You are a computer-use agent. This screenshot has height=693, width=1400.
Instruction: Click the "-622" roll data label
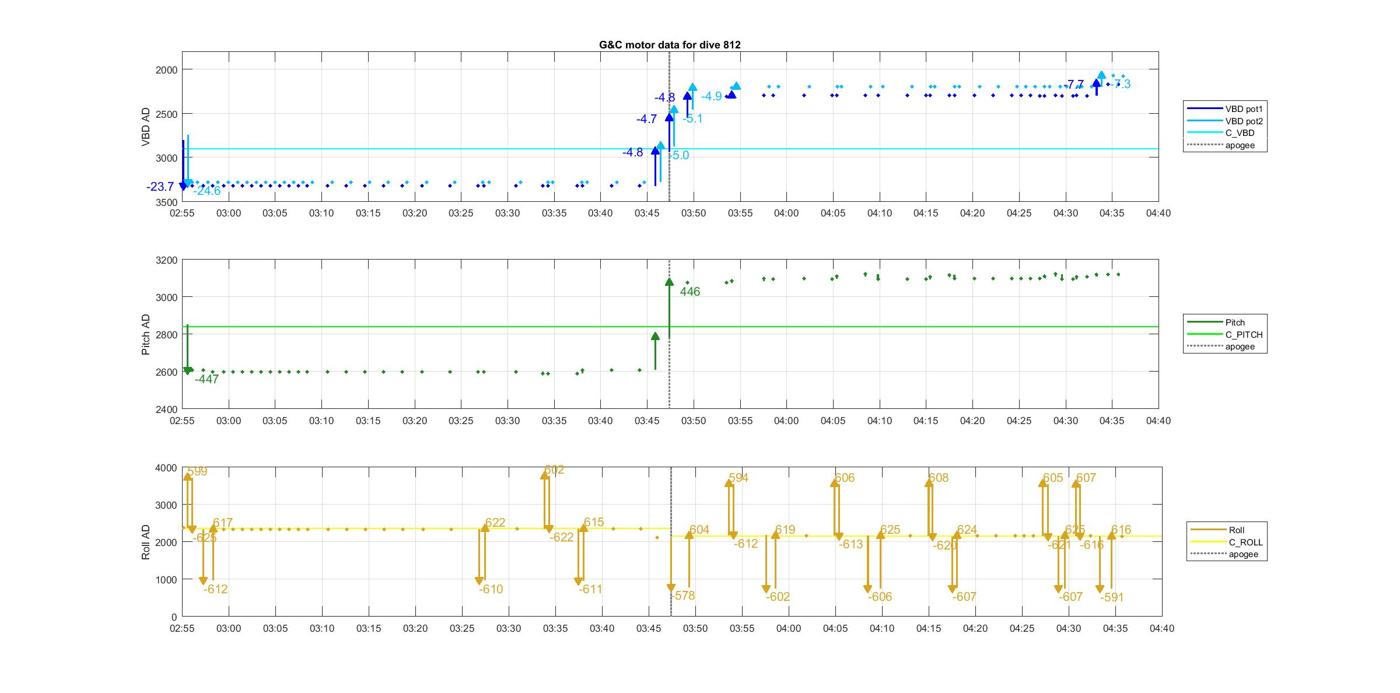tap(562, 538)
